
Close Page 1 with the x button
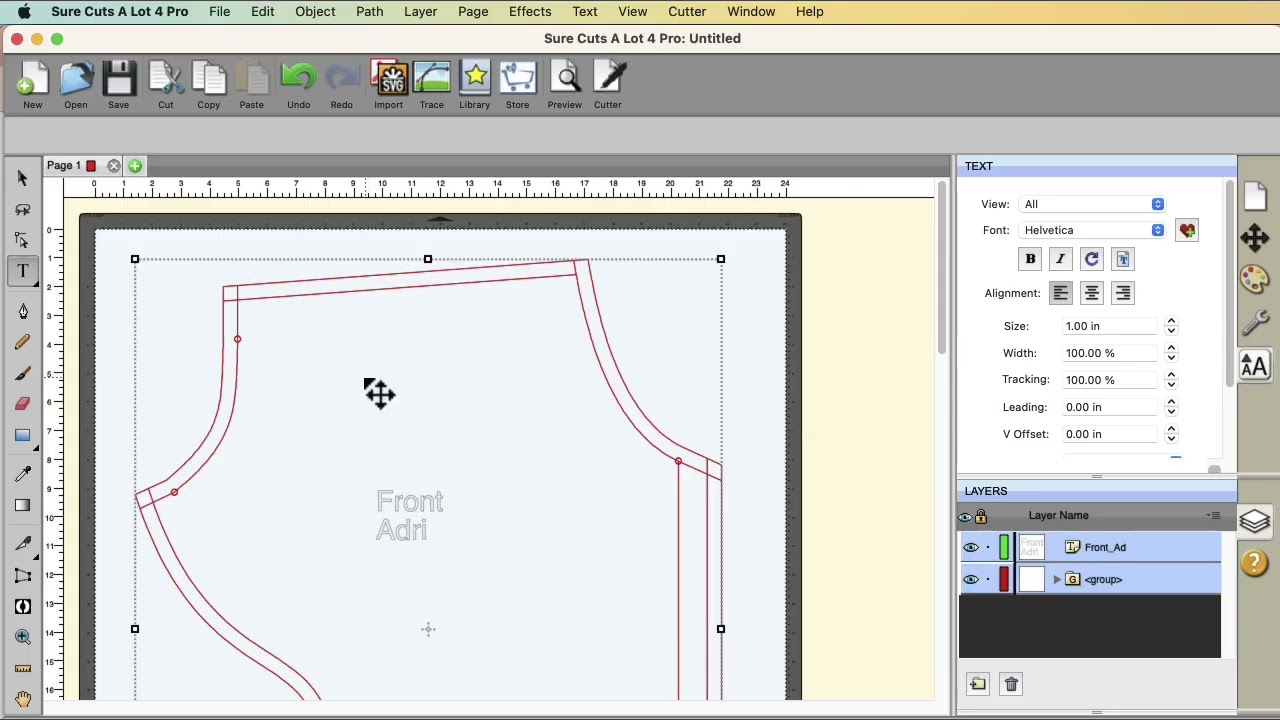pos(114,166)
